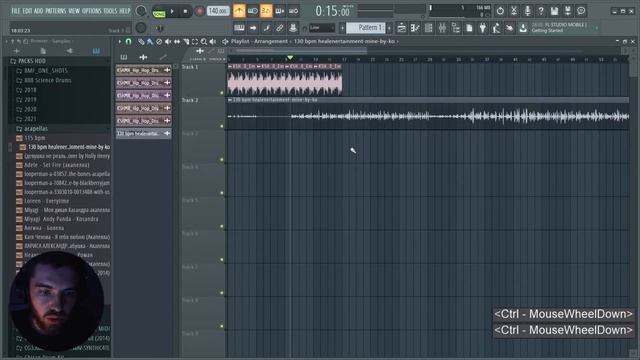
Task: Click the main volume knob
Action: click(141, 11)
